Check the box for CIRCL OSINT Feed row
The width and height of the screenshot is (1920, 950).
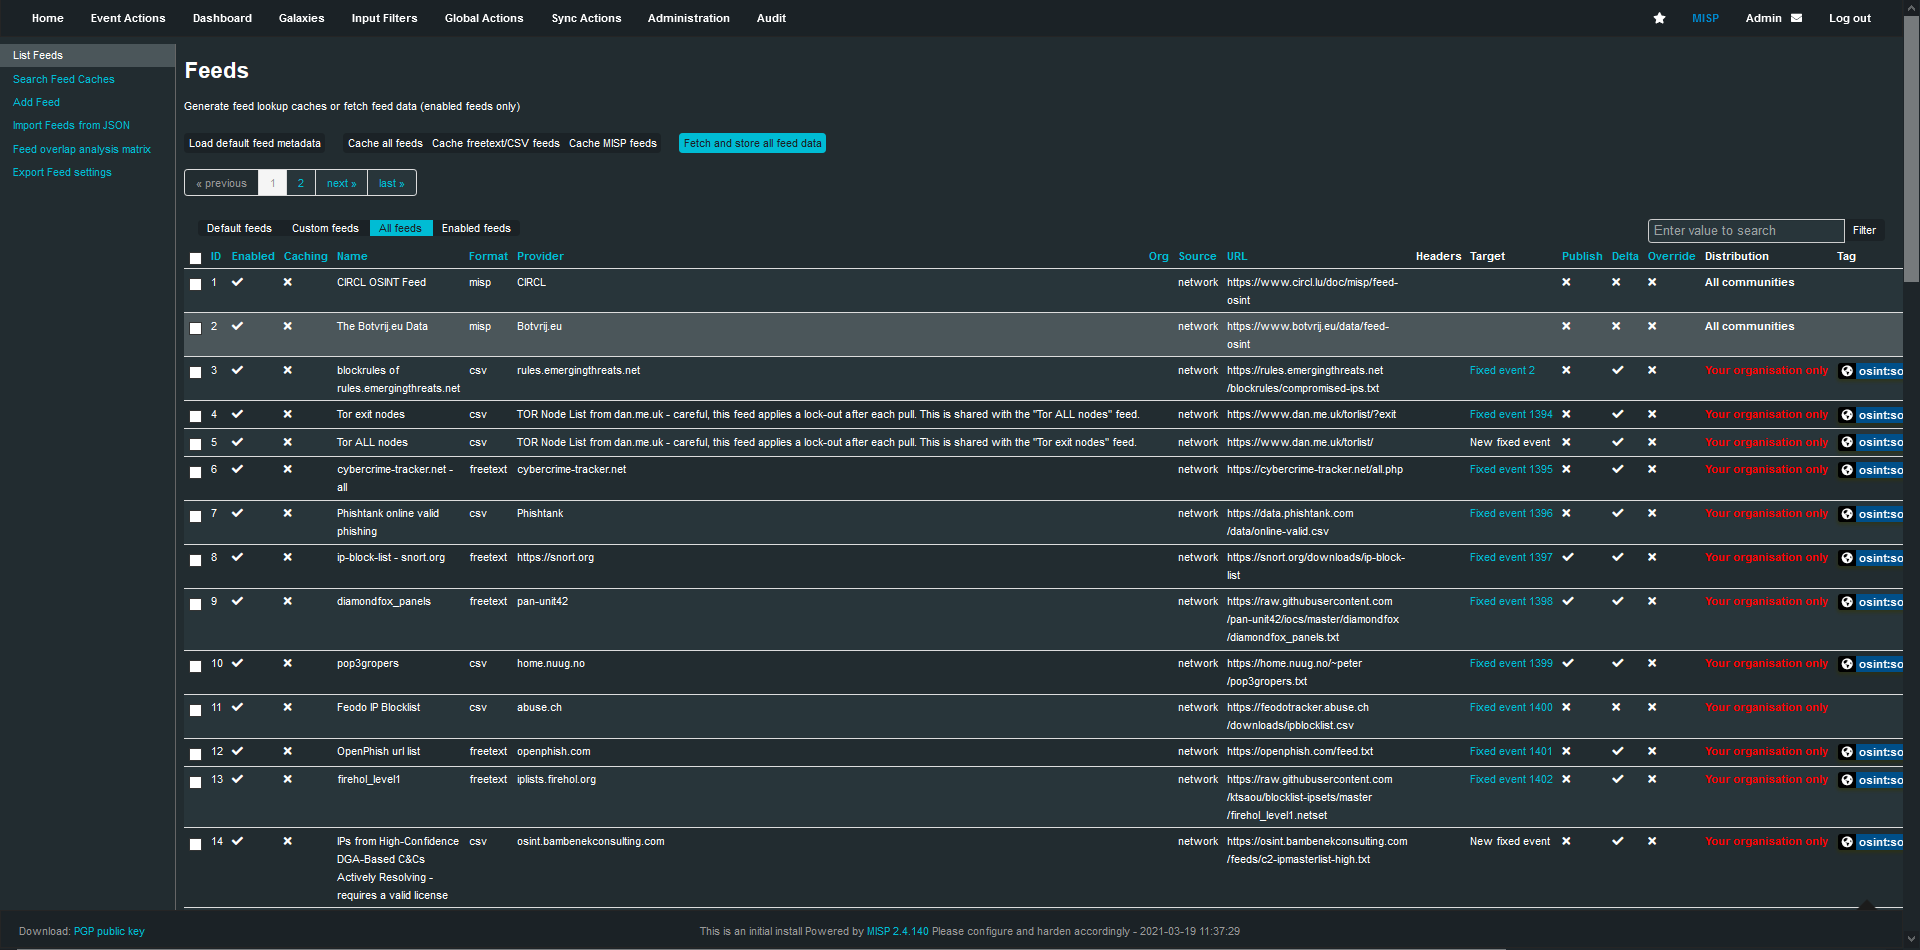[195, 284]
